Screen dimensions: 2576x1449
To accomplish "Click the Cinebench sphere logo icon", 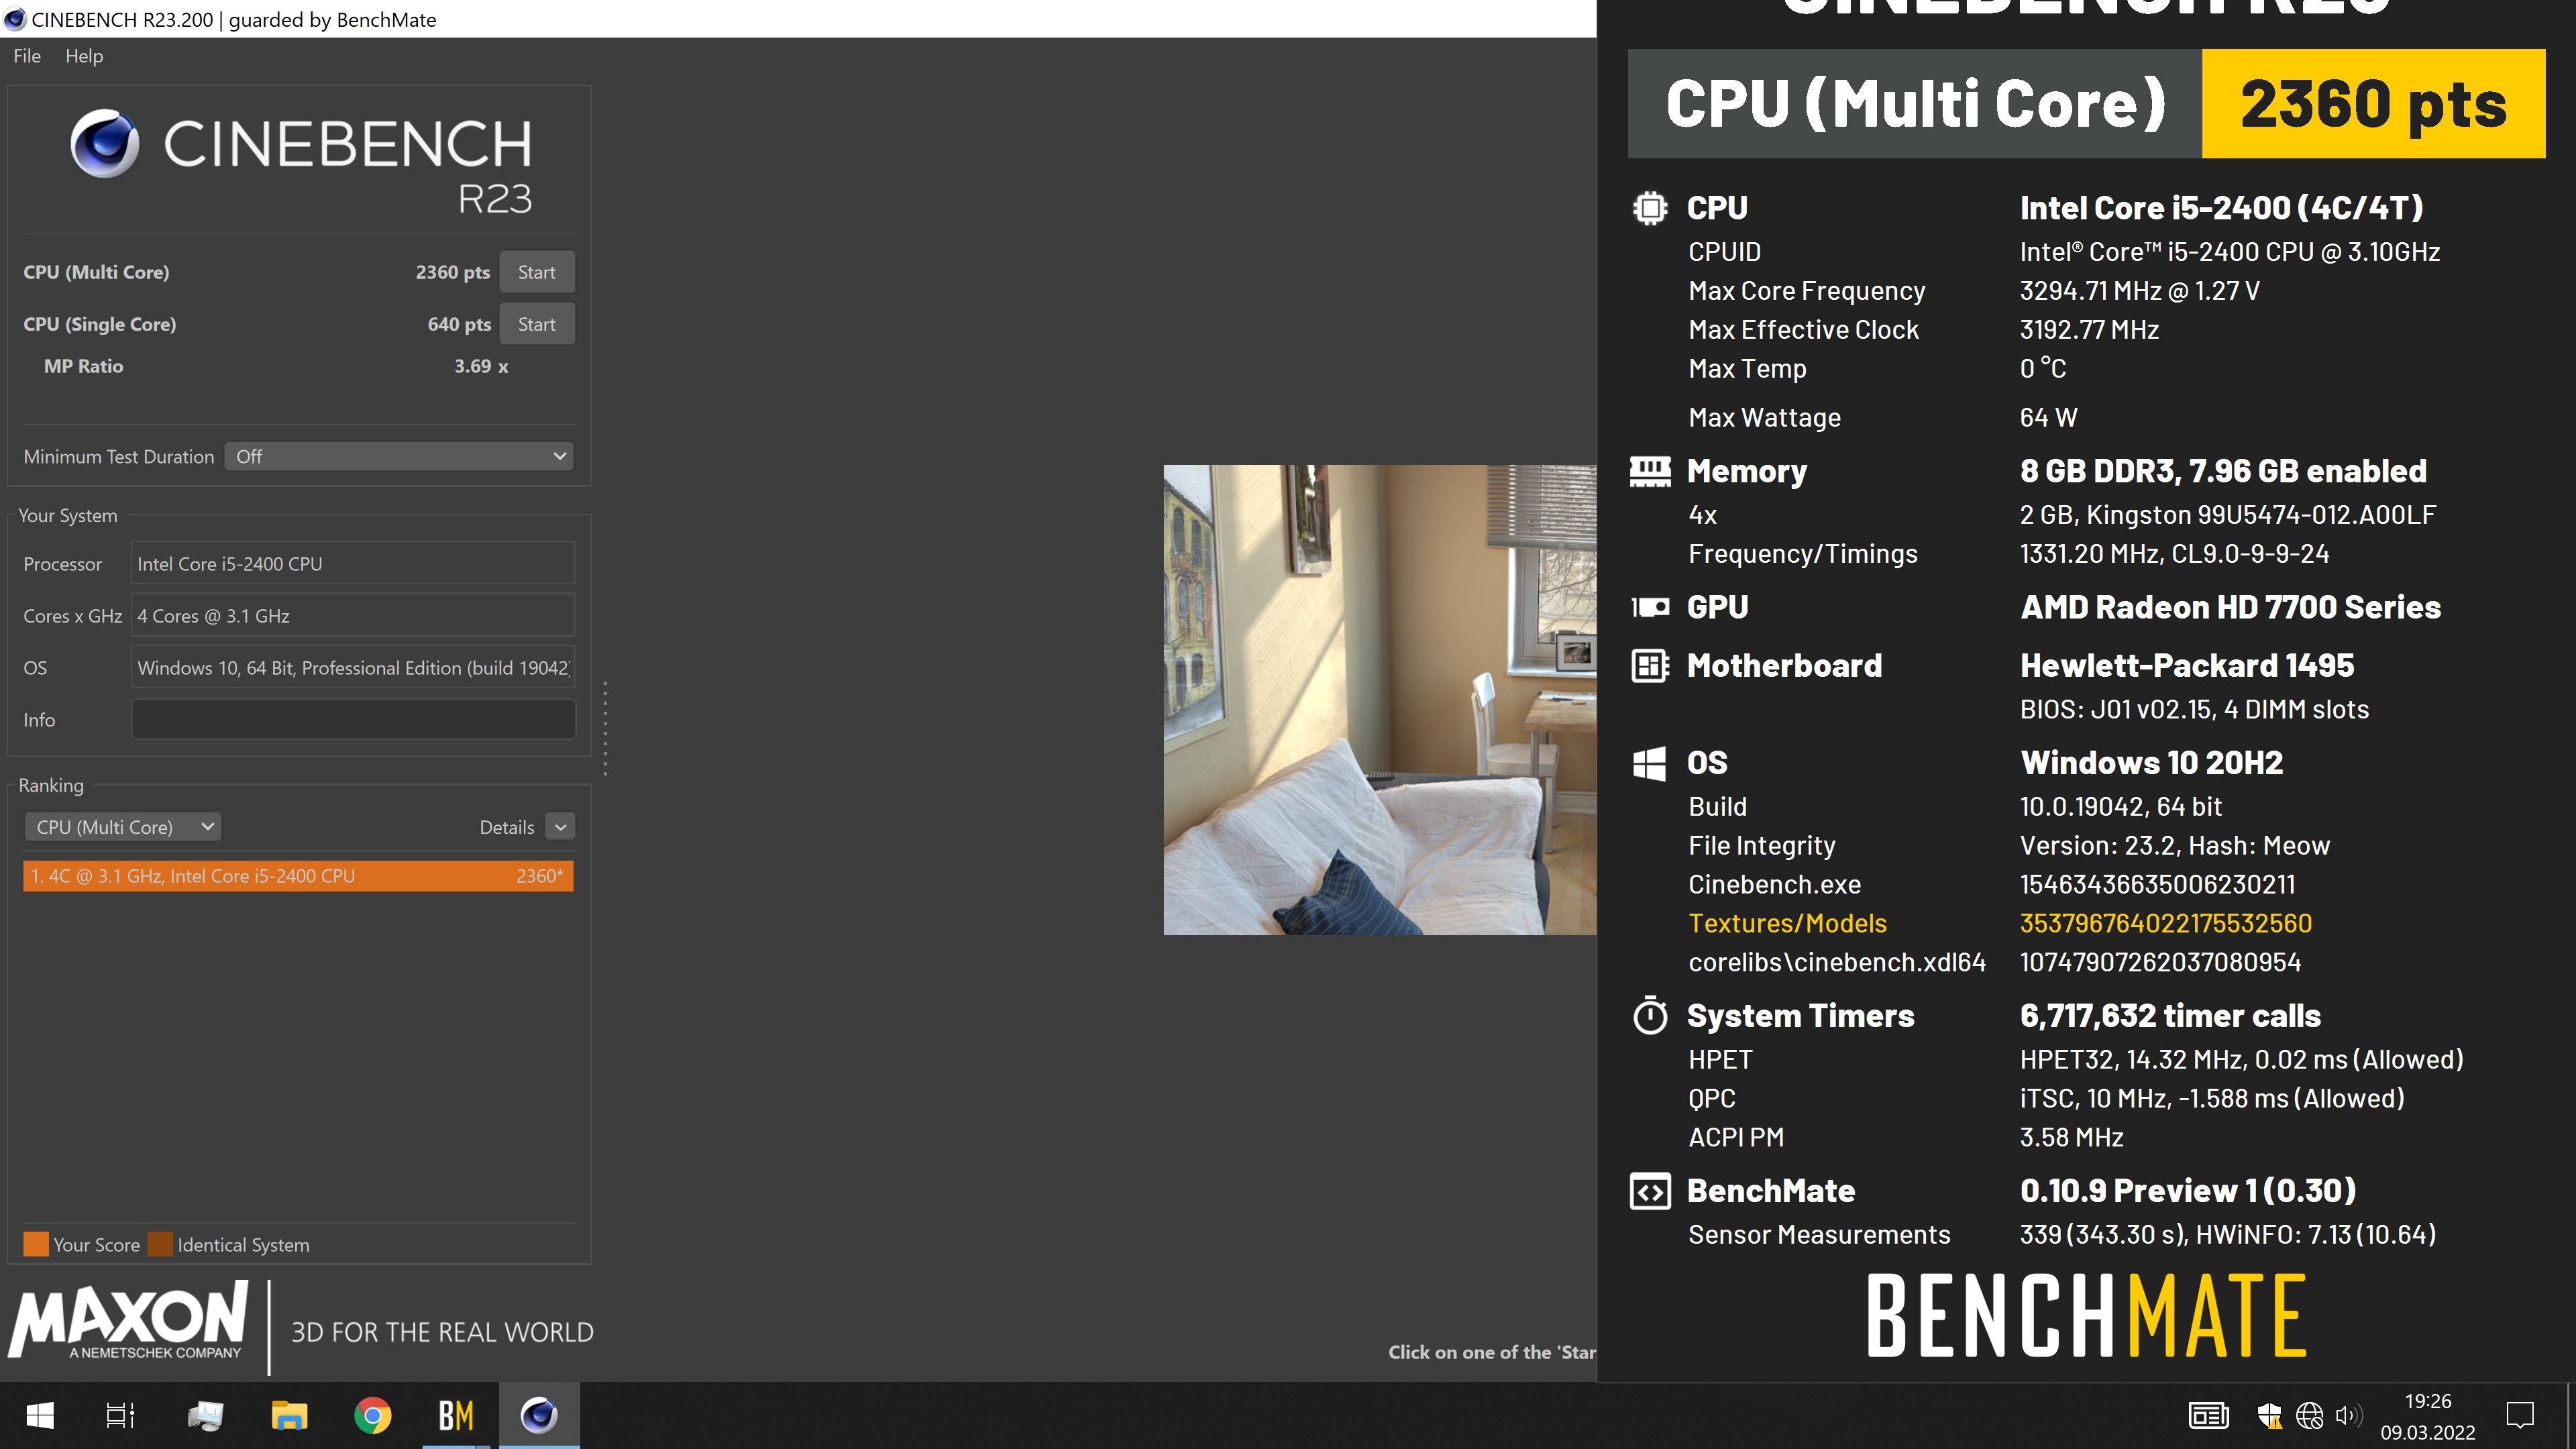I will (x=105, y=143).
